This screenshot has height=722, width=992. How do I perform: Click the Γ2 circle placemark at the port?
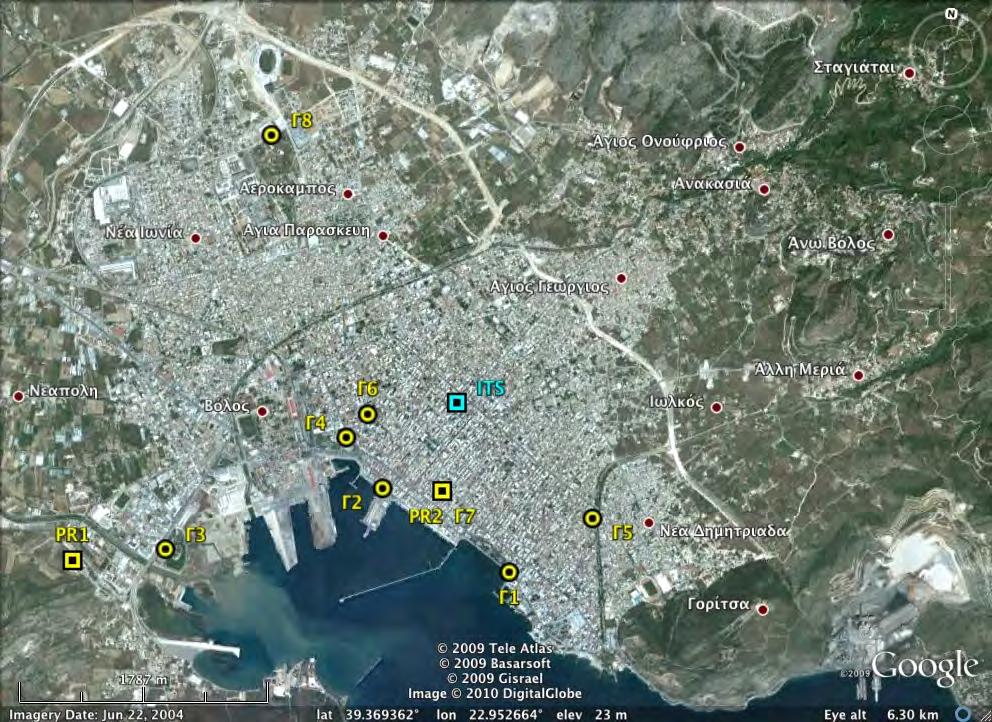click(x=382, y=488)
